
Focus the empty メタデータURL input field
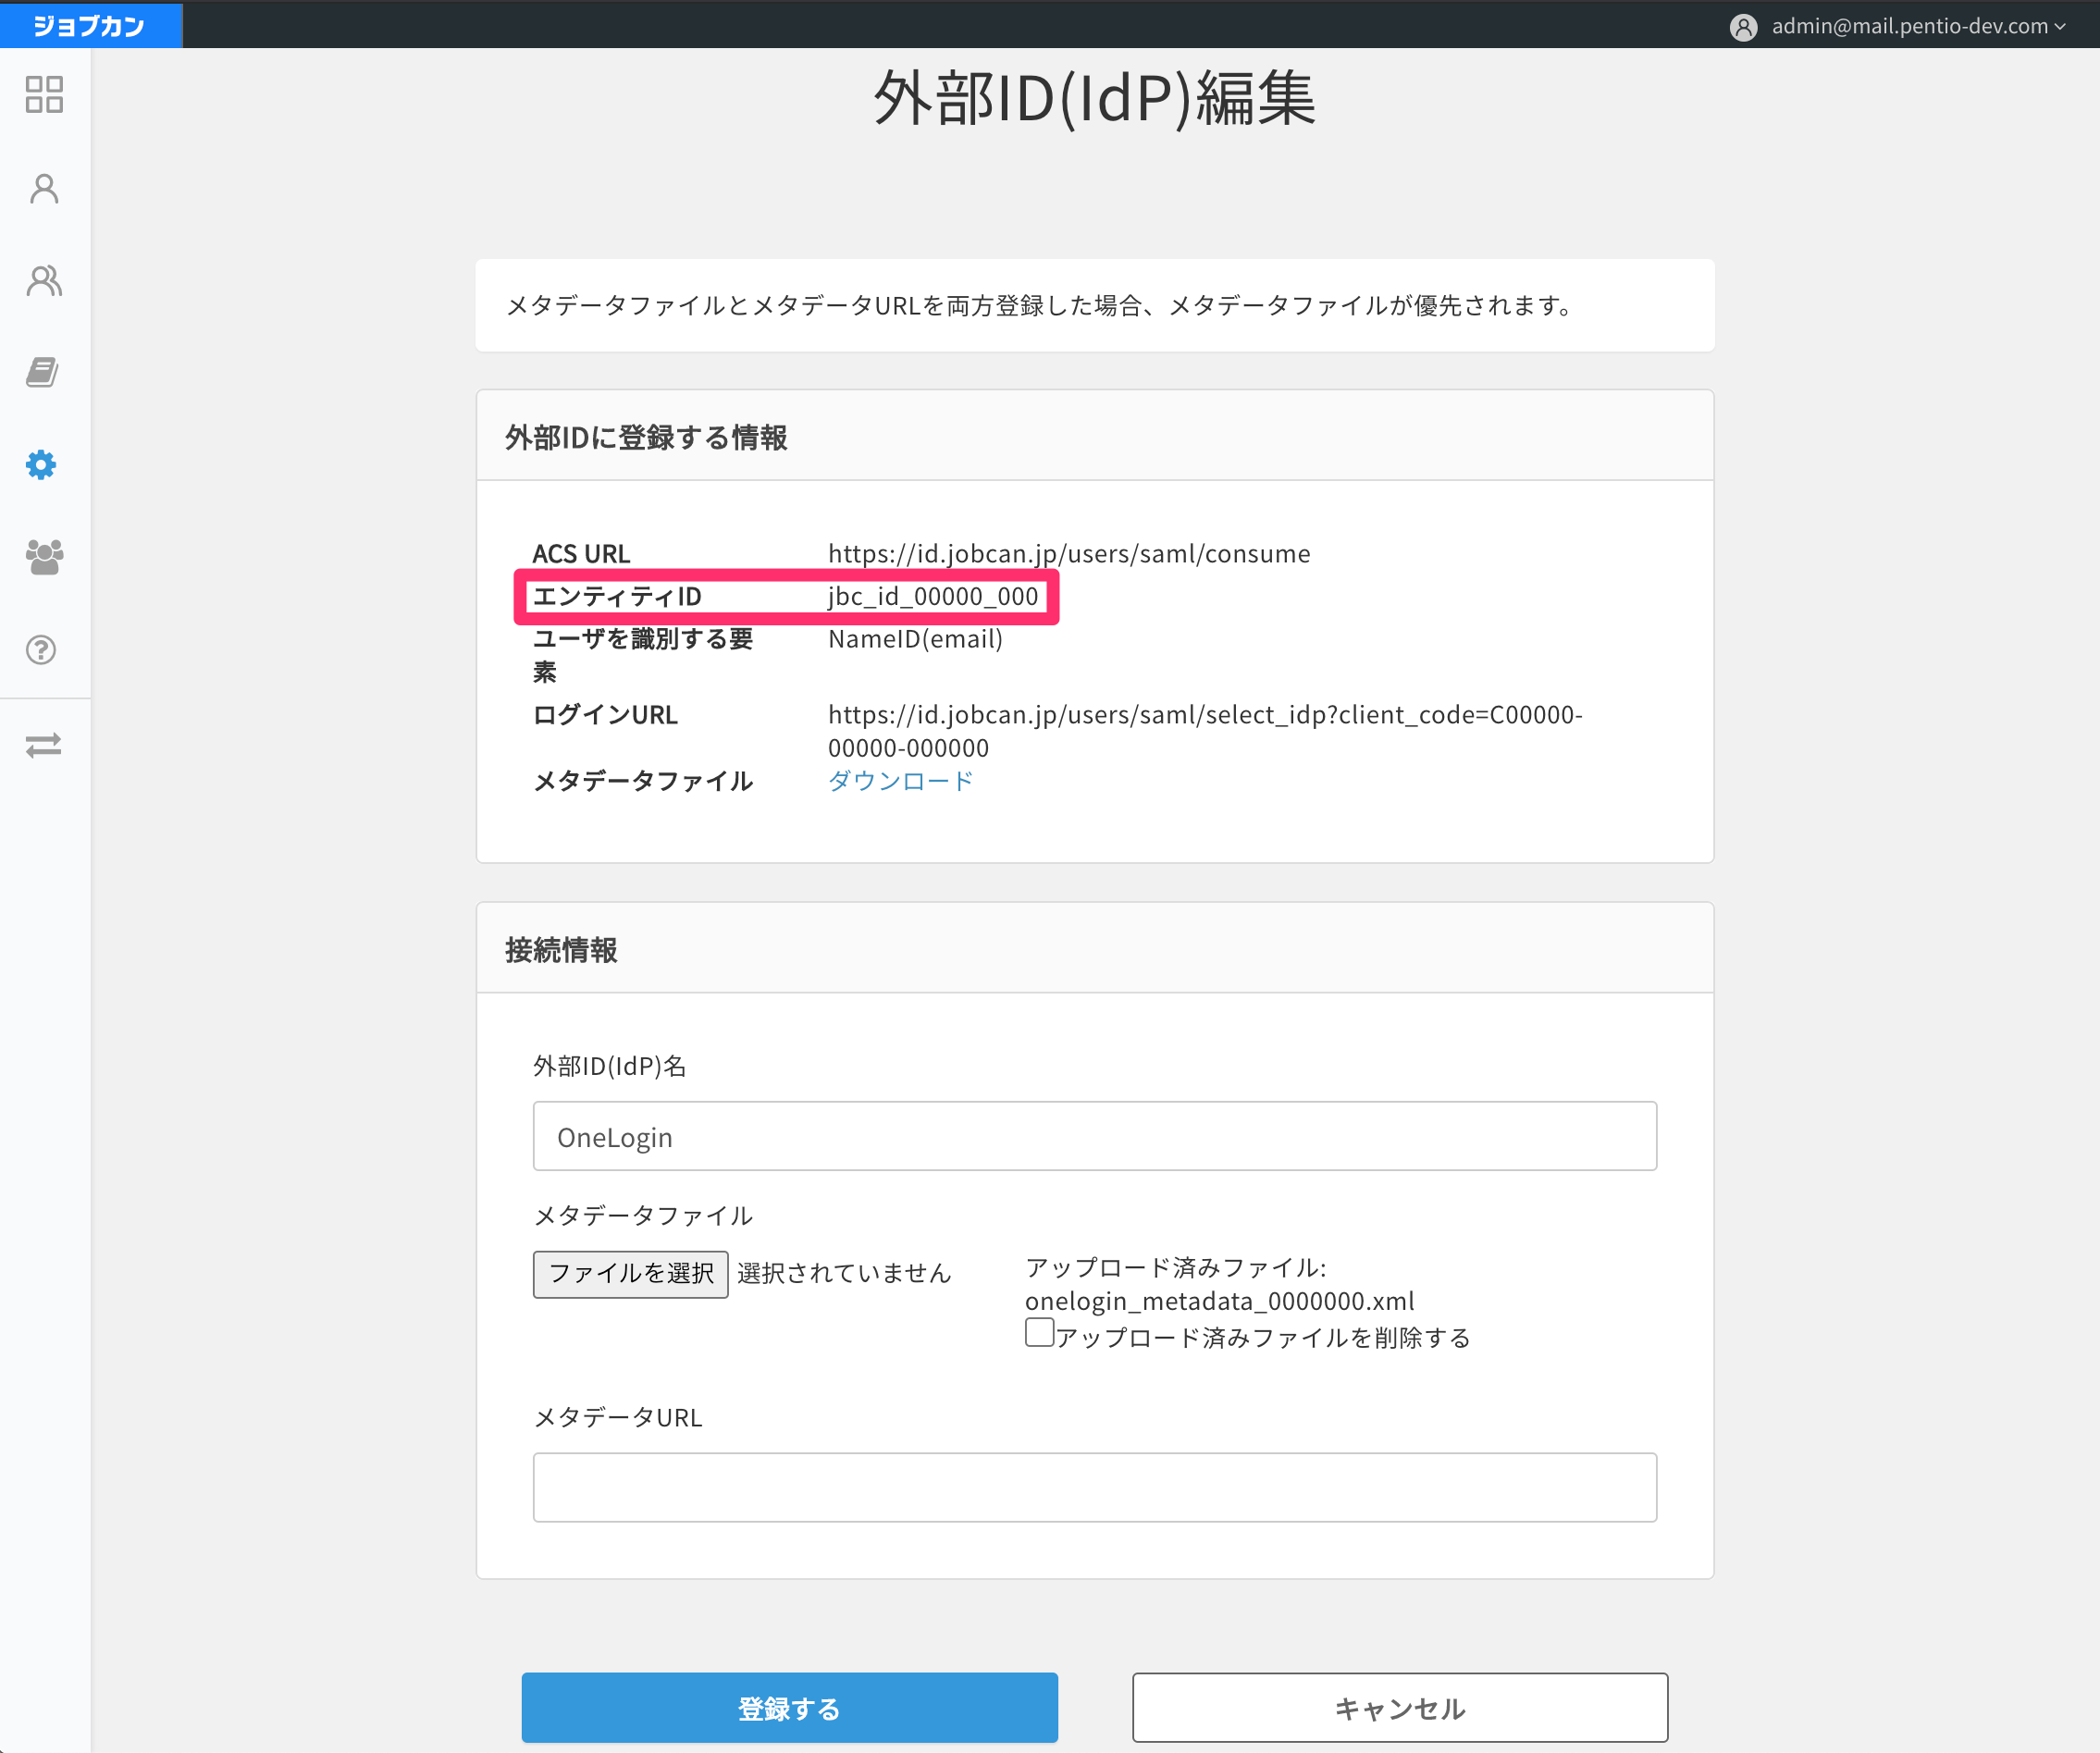click(x=1095, y=1488)
